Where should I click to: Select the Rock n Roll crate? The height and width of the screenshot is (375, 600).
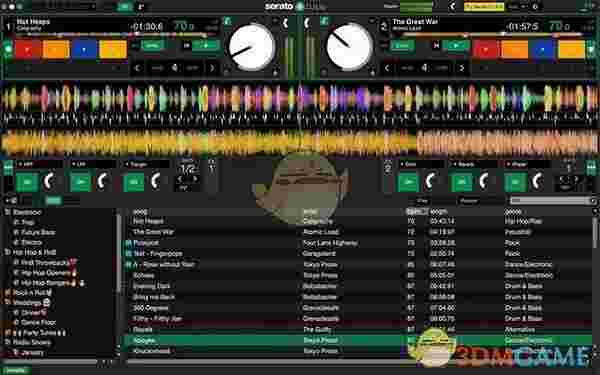(x=32, y=293)
